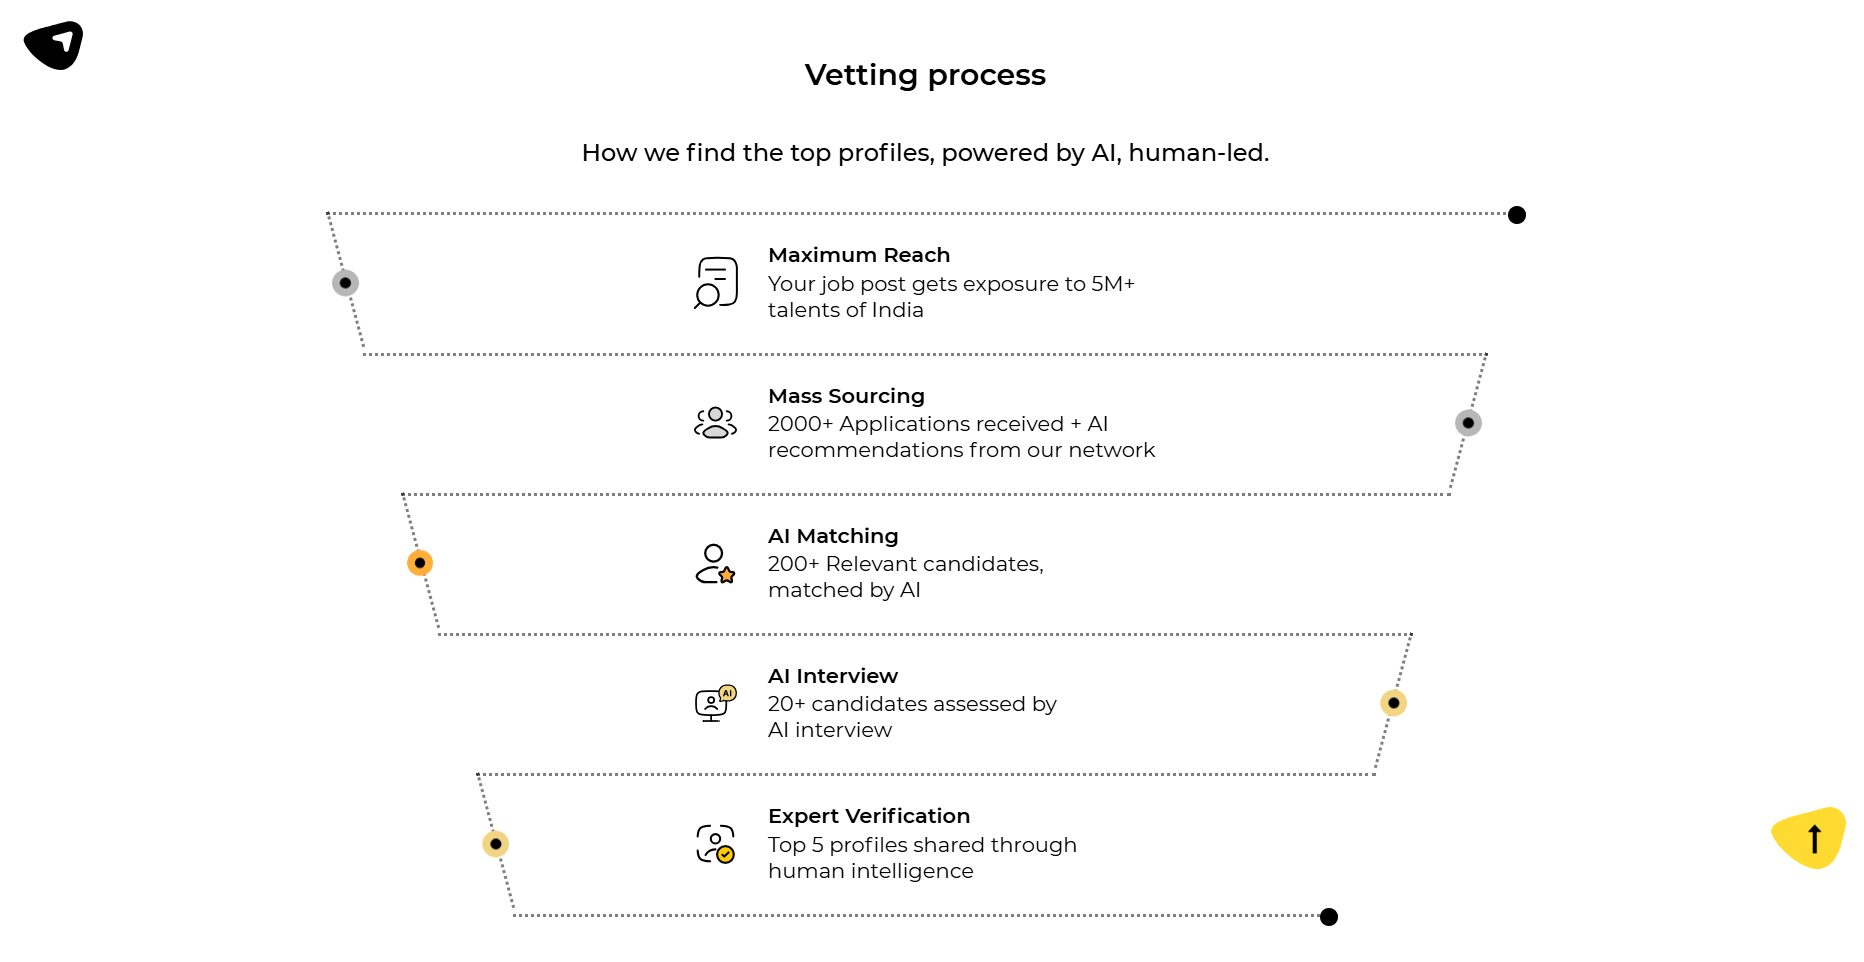Open the AI Interview monitor icon

[710, 703]
